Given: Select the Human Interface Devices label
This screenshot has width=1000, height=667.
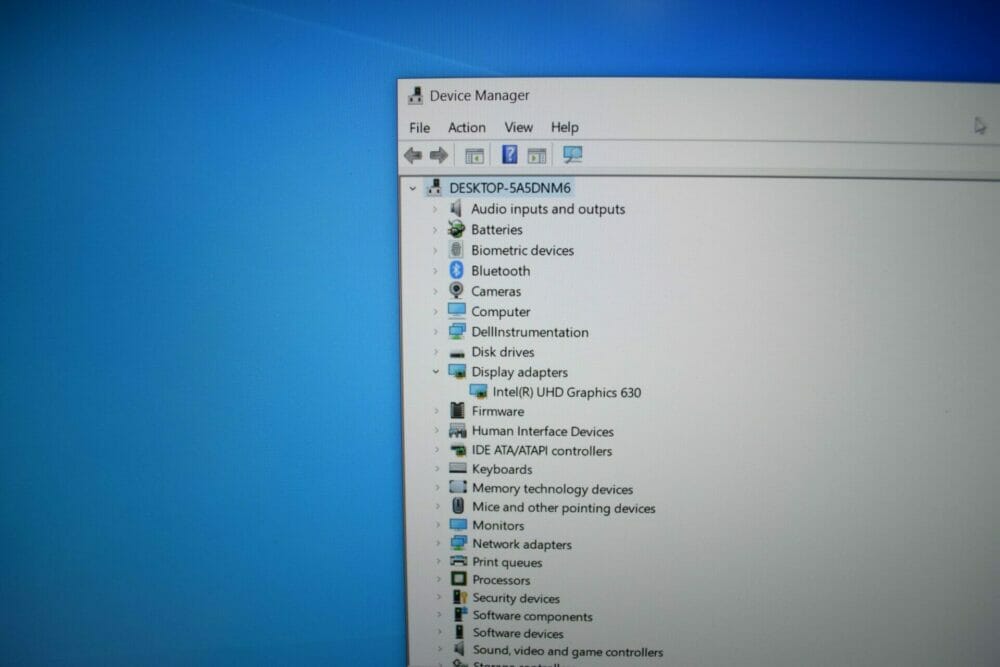Looking at the screenshot, I should click(543, 432).
